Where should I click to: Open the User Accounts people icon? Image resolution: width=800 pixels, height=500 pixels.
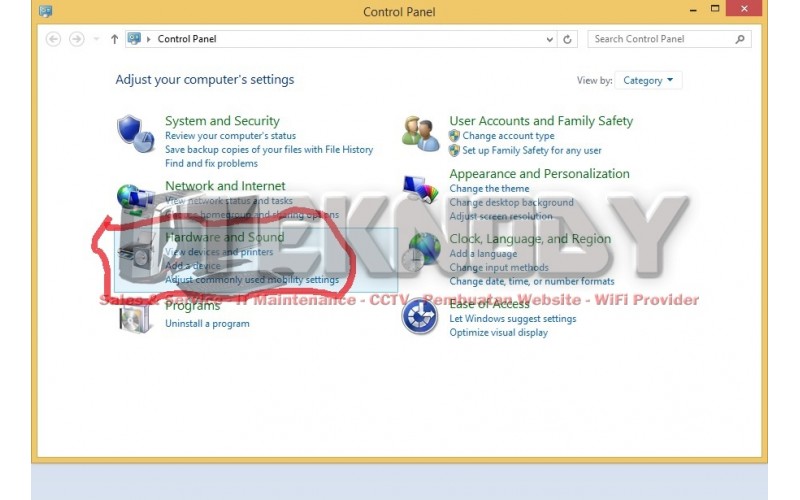tap(420, 134)
